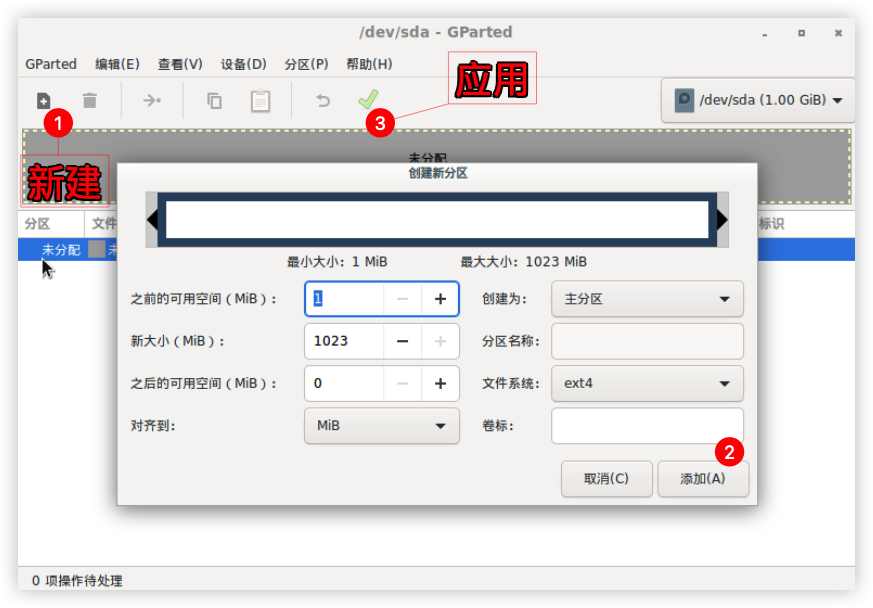Viewport: 873px width, 608px height.
Task: Open the 编辑(E) menu
Action: [x=117, y=64]
